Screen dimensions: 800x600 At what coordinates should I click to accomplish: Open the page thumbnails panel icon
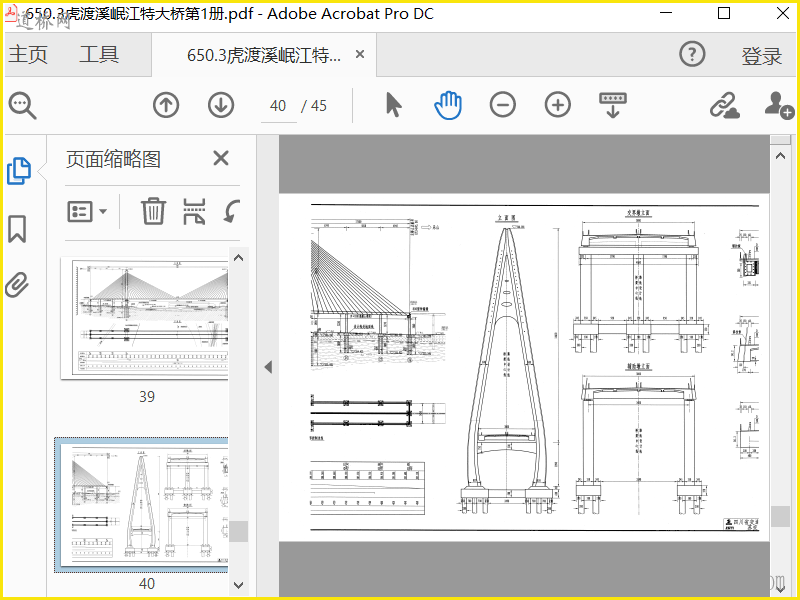19,171
